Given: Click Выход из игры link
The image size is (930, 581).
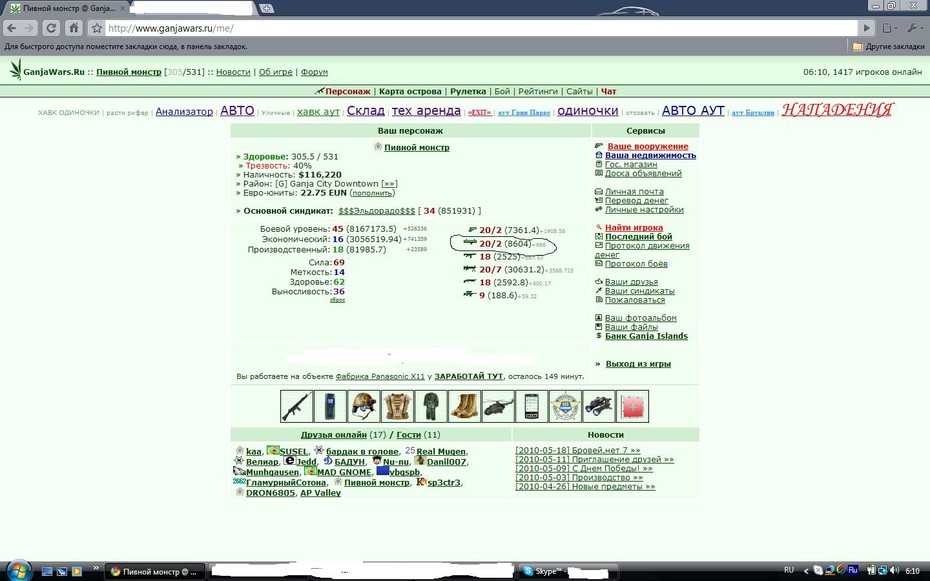Looking at the screenshot, I should [x=638, y=364].
